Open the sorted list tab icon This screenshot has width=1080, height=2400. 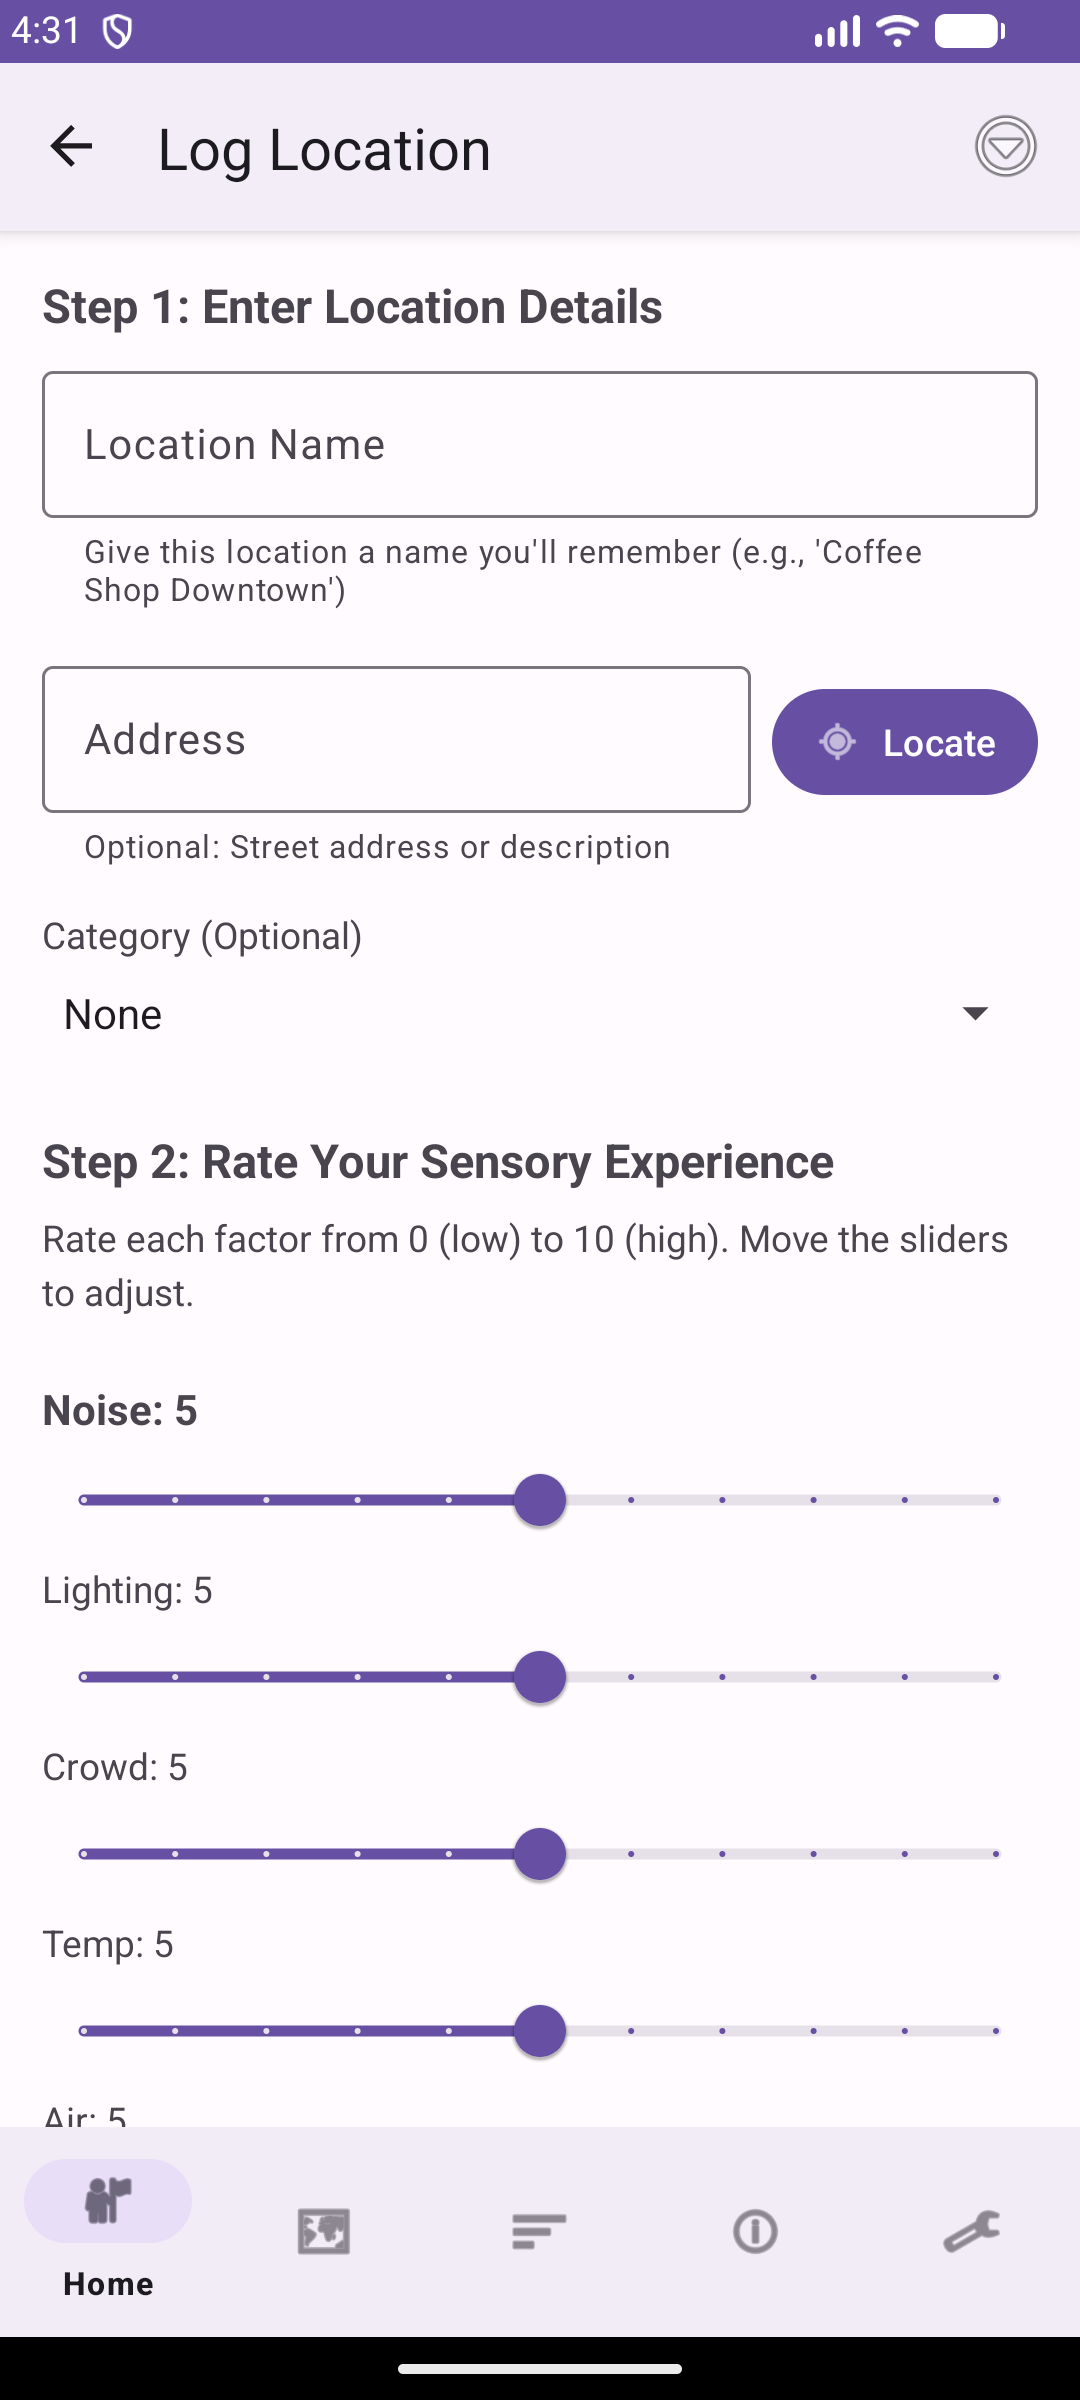pos(539,2231)
